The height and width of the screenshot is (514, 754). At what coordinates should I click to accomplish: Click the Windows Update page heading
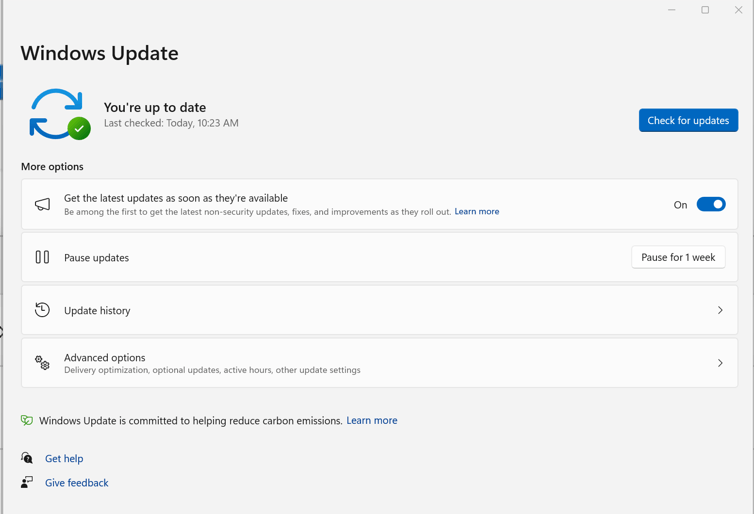click(x=100, y=53)
